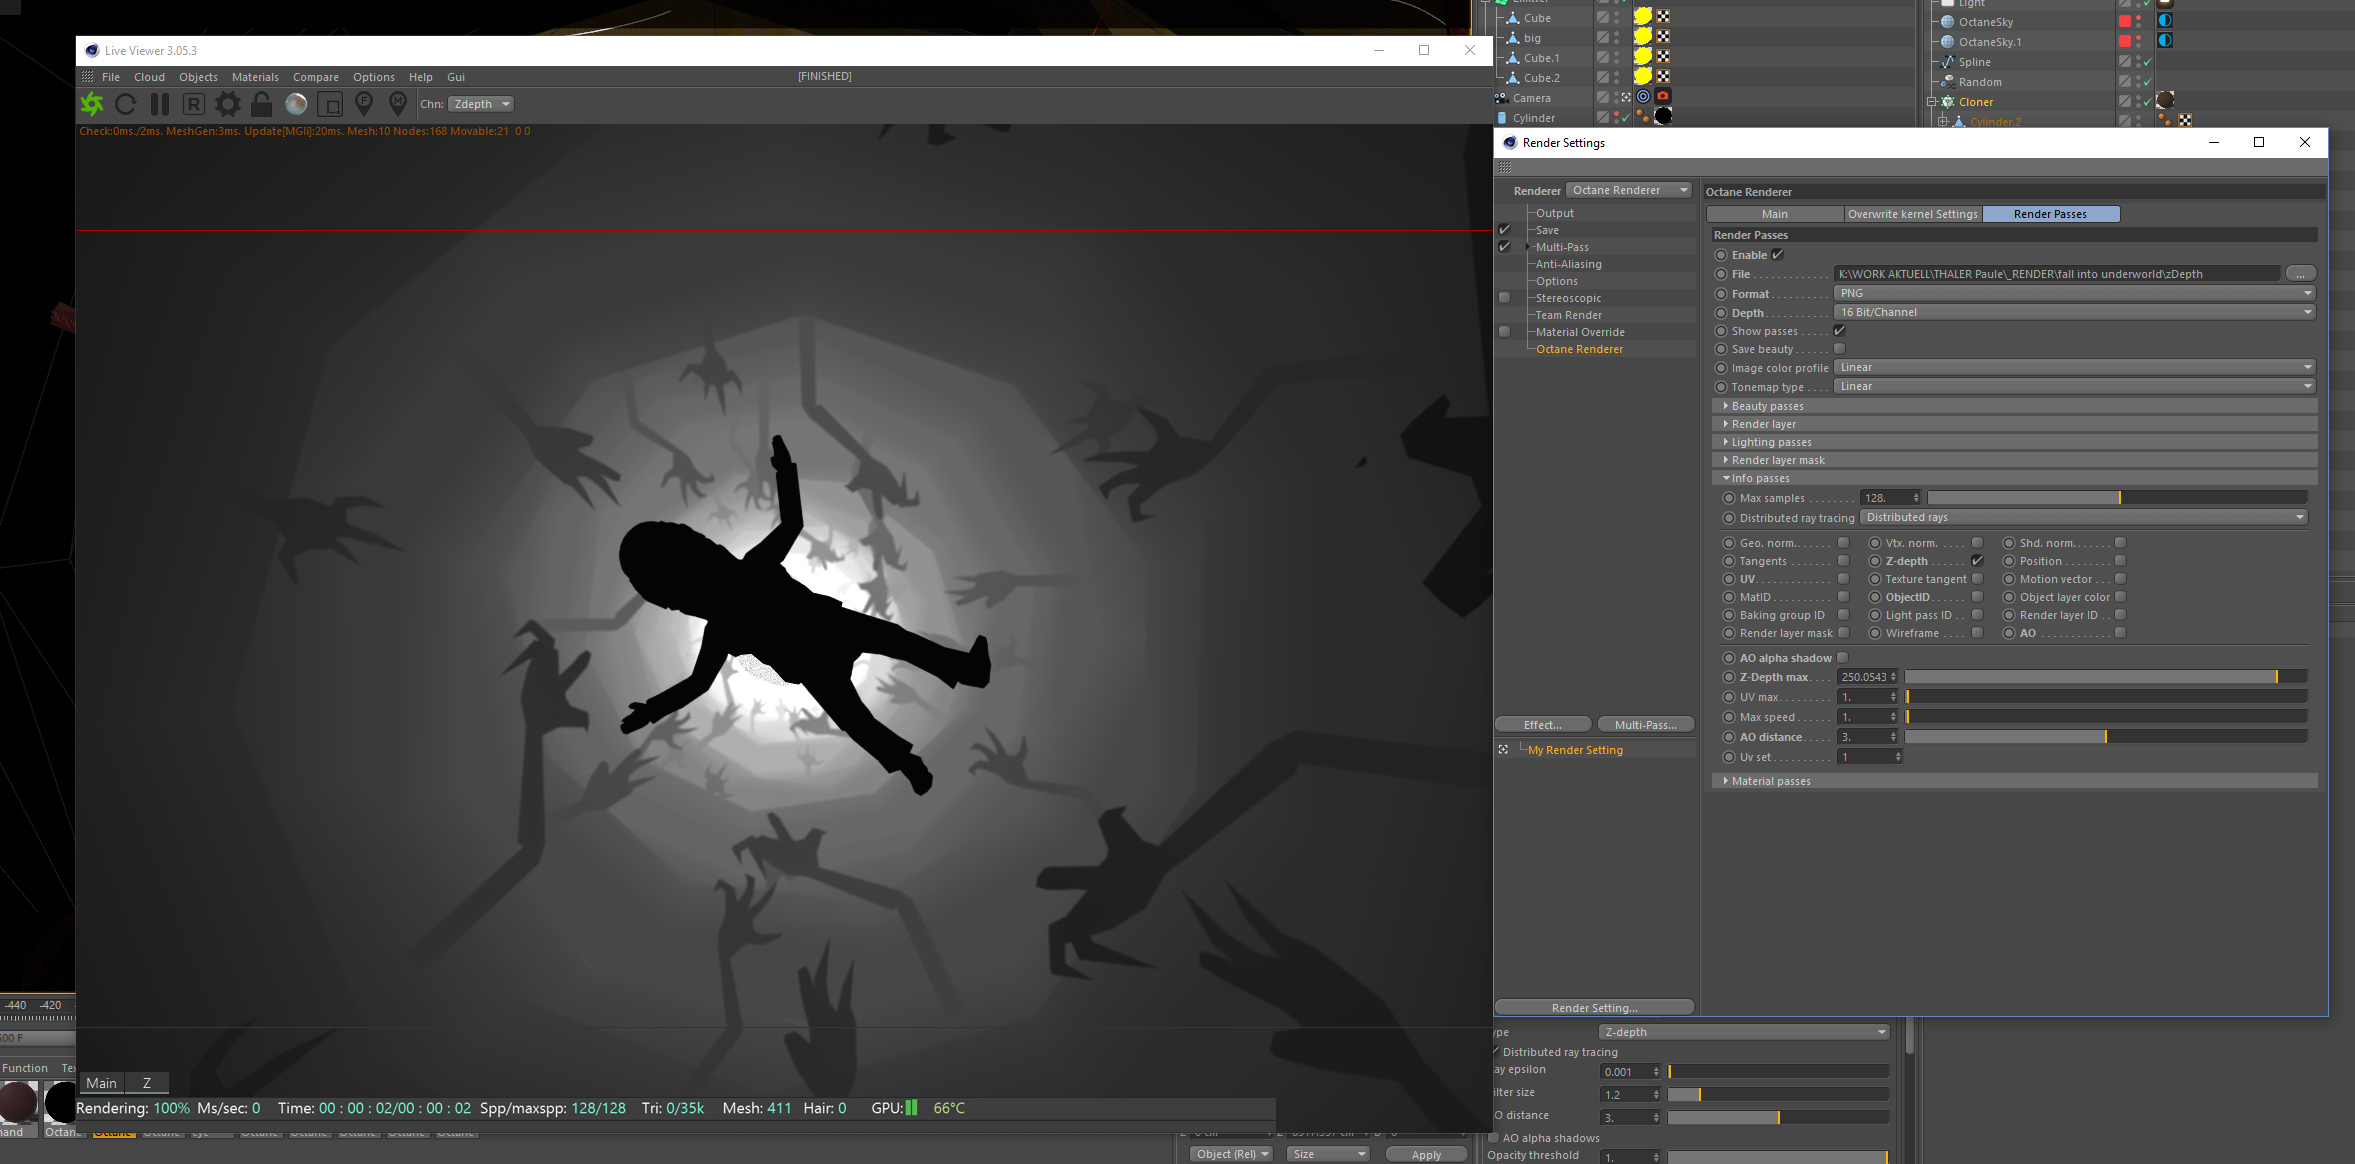Enable the Save beauty checkbox
The image size is (2355, 1164).
[x=1839, y=349]
